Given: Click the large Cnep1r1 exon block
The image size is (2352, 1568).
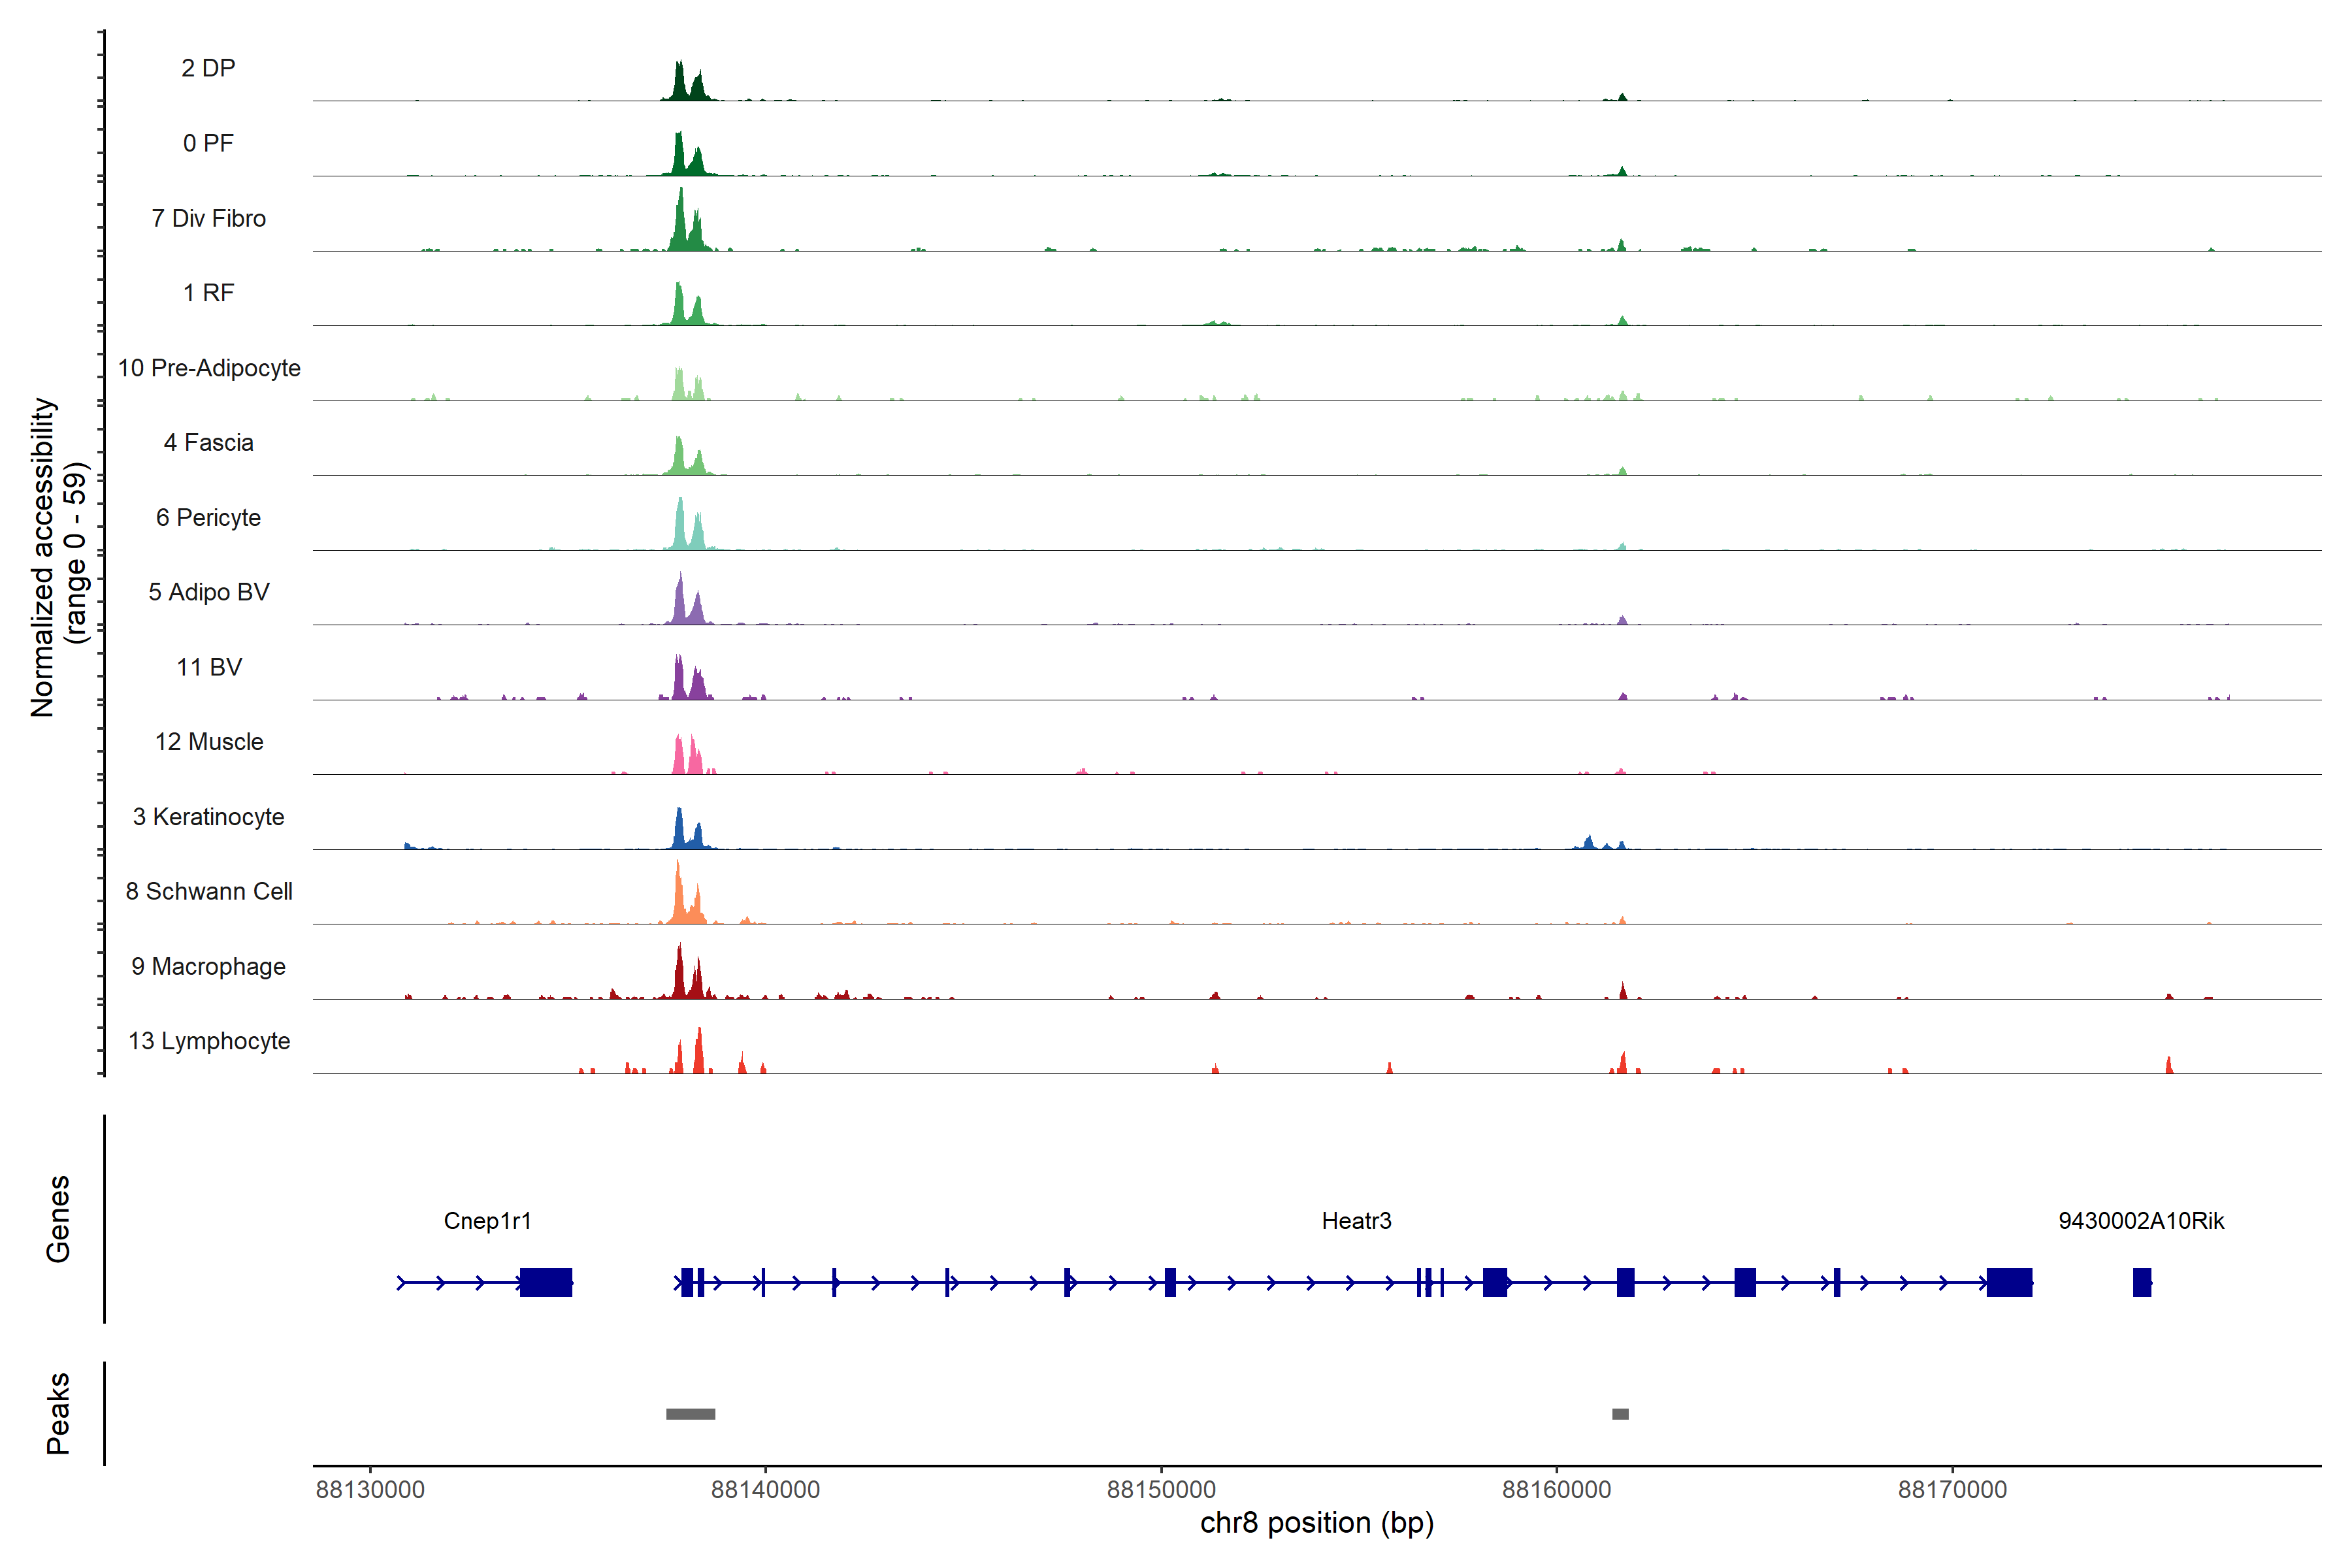Looking at the screenshot, I should pos(546,1282).
